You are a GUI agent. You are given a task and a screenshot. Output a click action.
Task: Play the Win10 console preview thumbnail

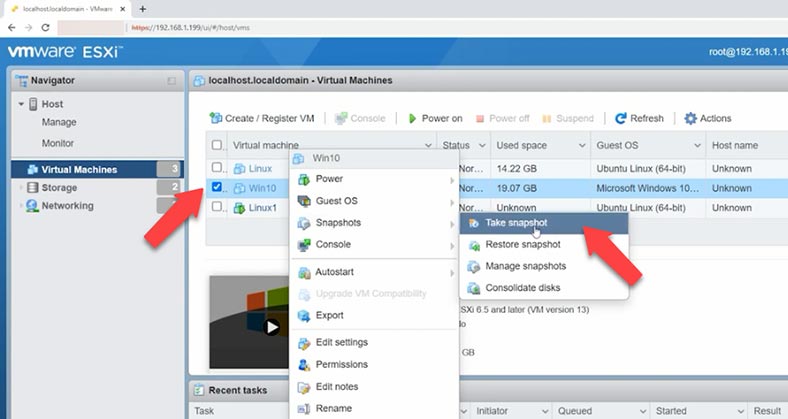point(272,327)
